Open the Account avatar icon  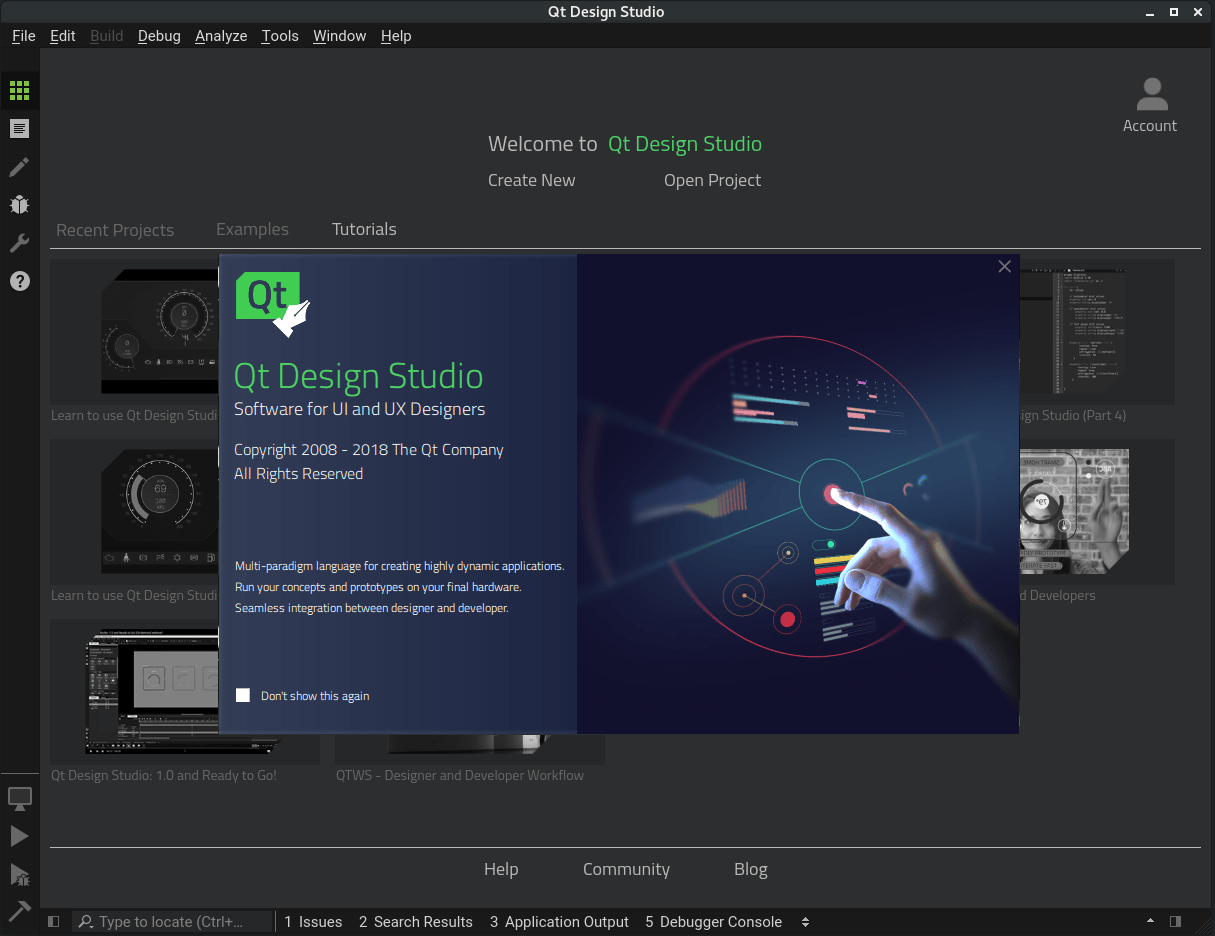point(1152,94)
